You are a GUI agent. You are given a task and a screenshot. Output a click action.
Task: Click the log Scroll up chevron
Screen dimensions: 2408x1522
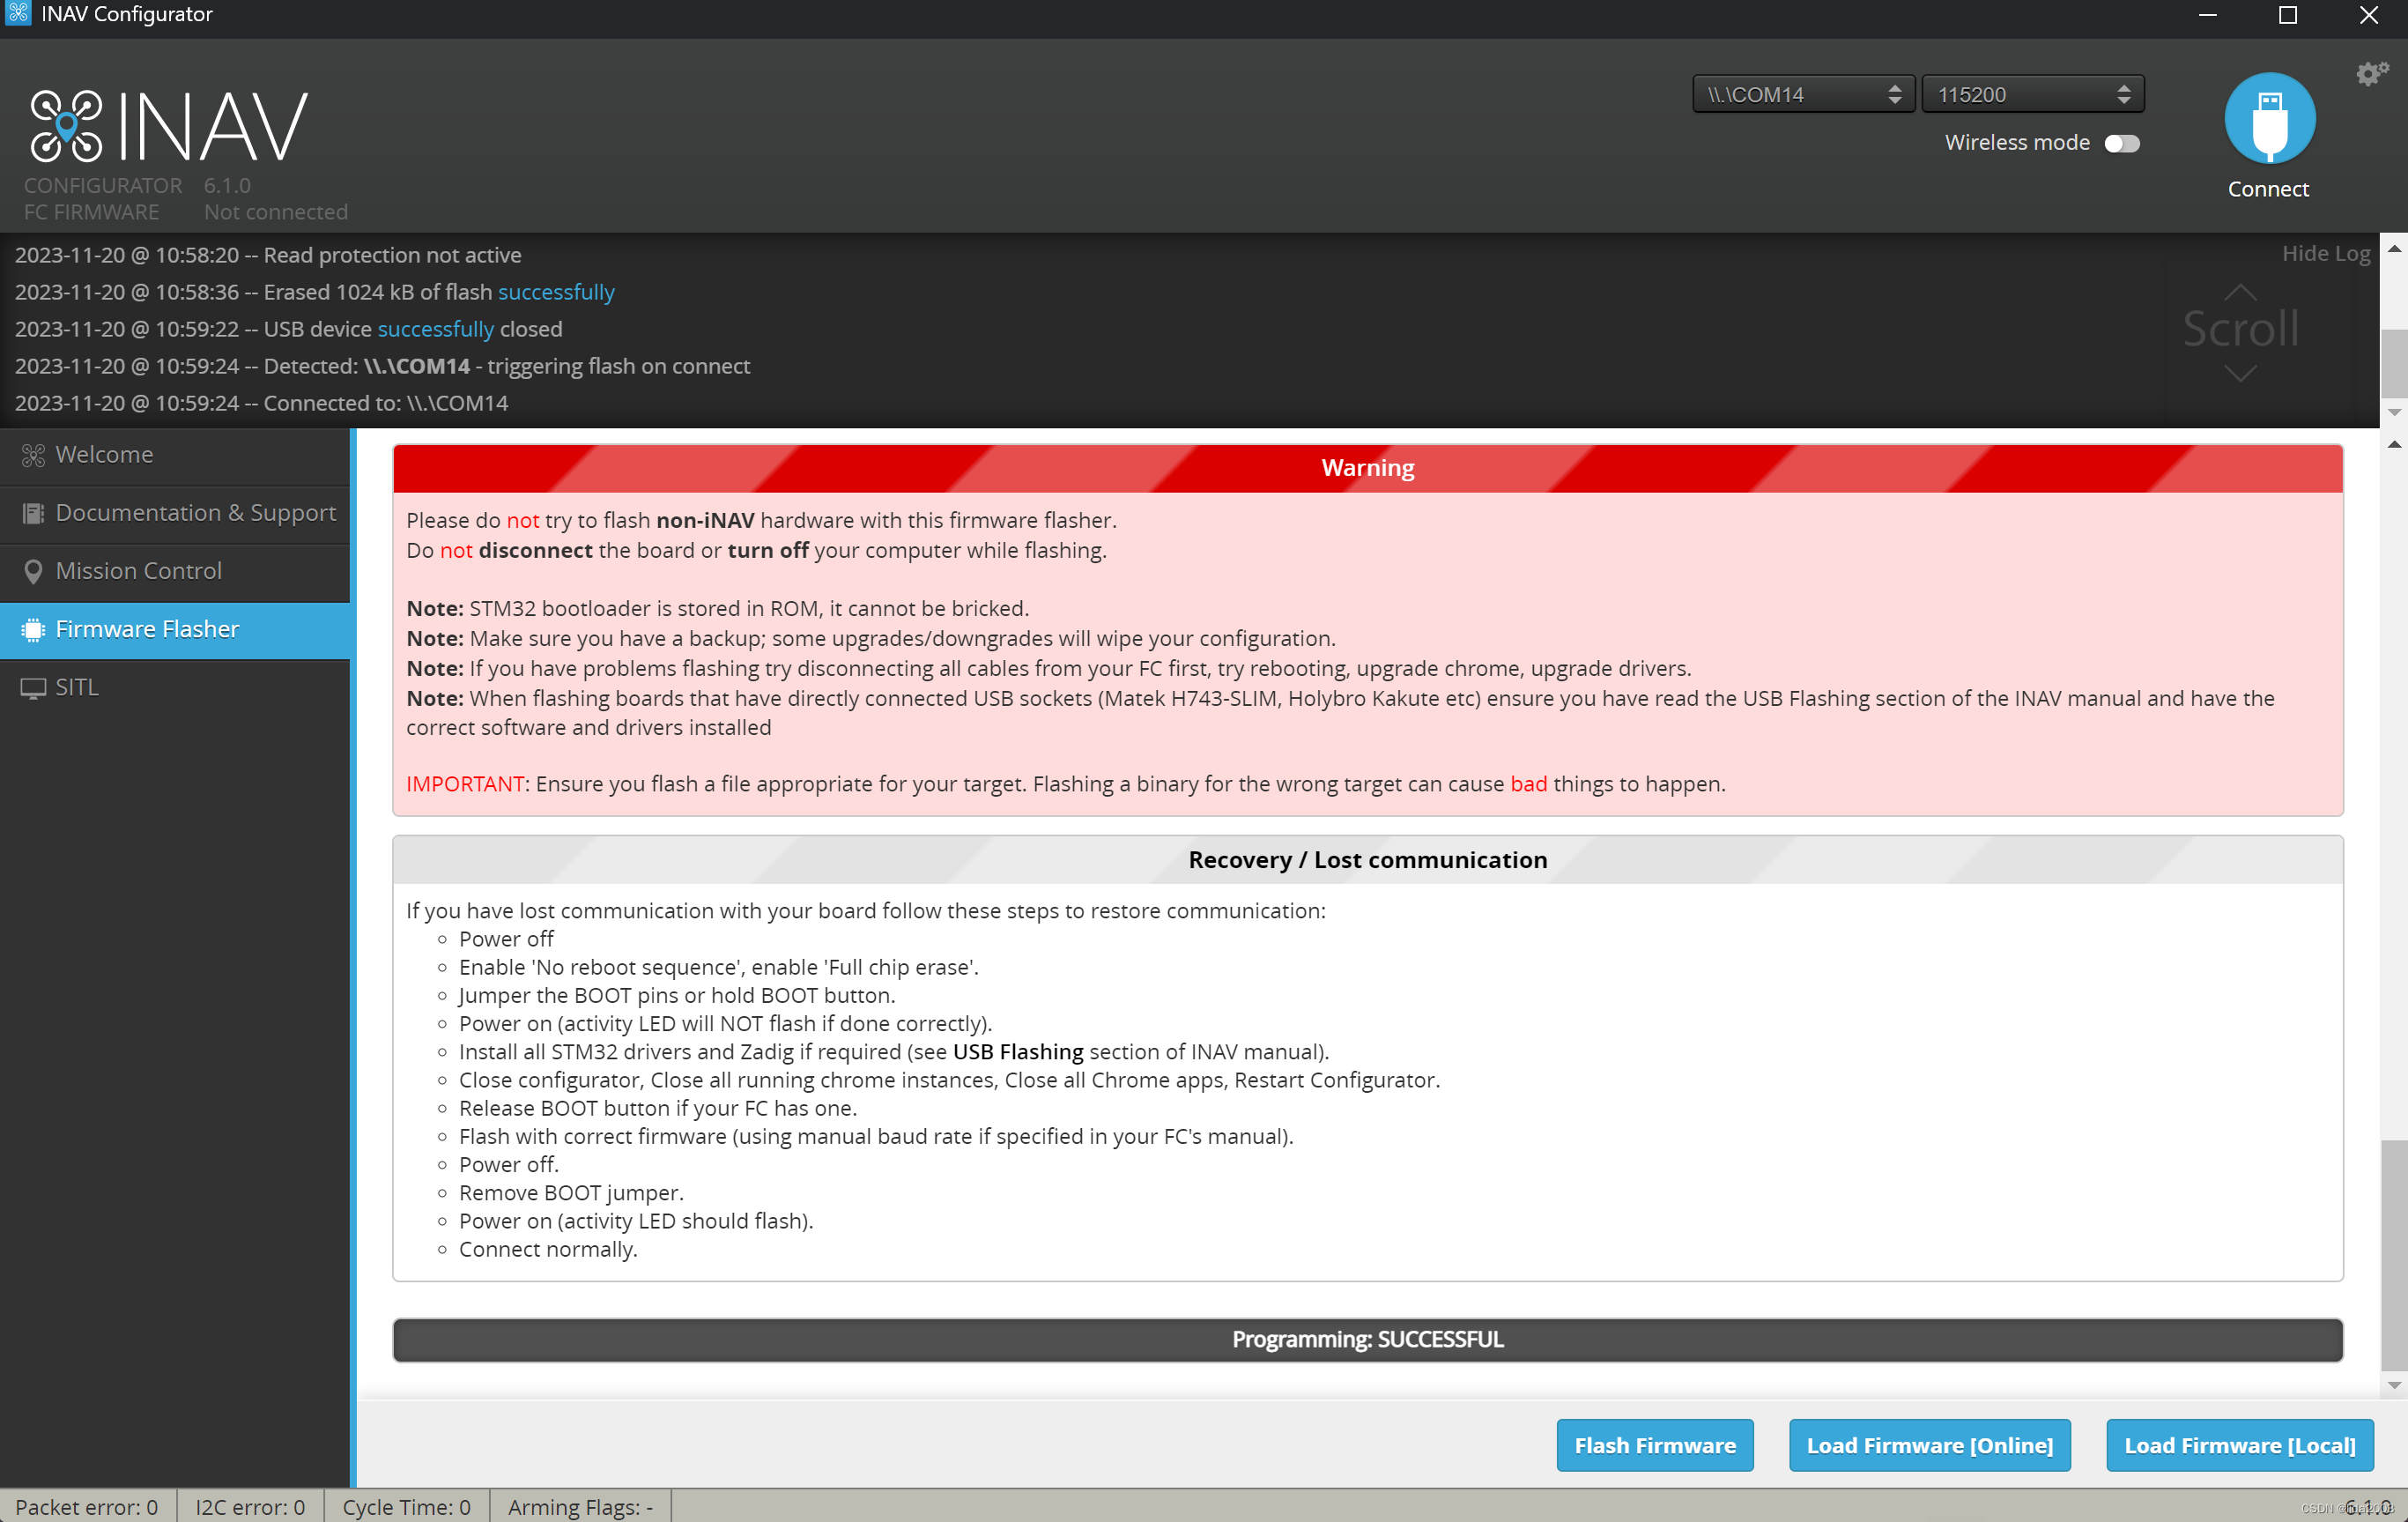2240,292
